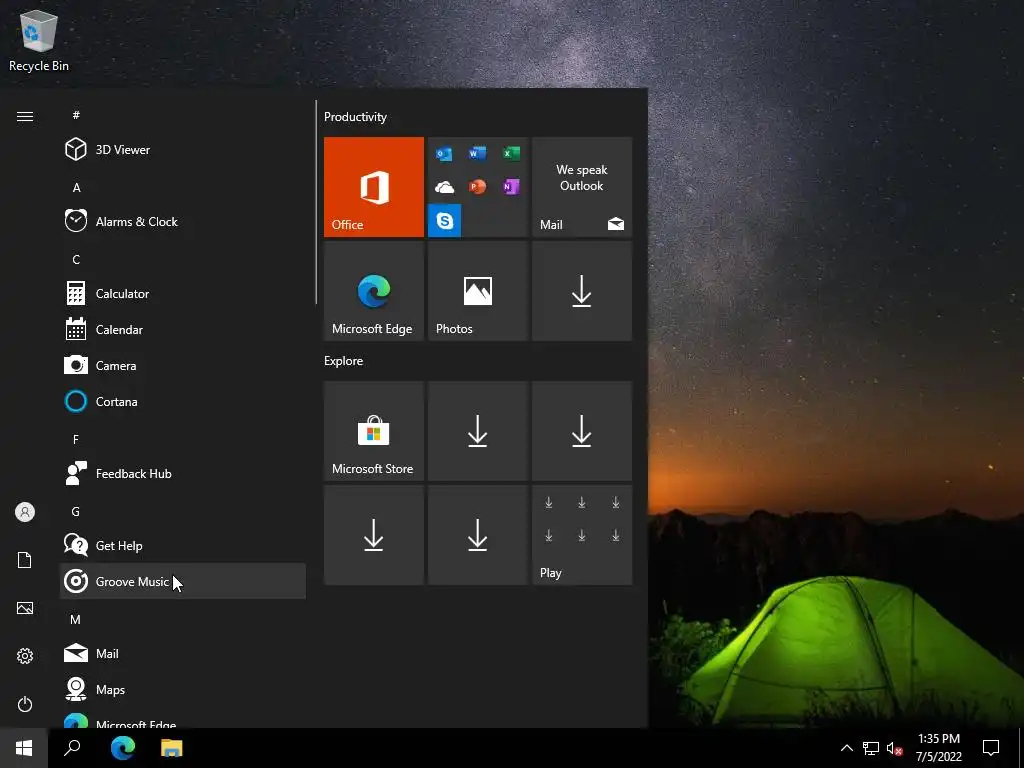Click the Explore group heading

(x=344, y=360)
